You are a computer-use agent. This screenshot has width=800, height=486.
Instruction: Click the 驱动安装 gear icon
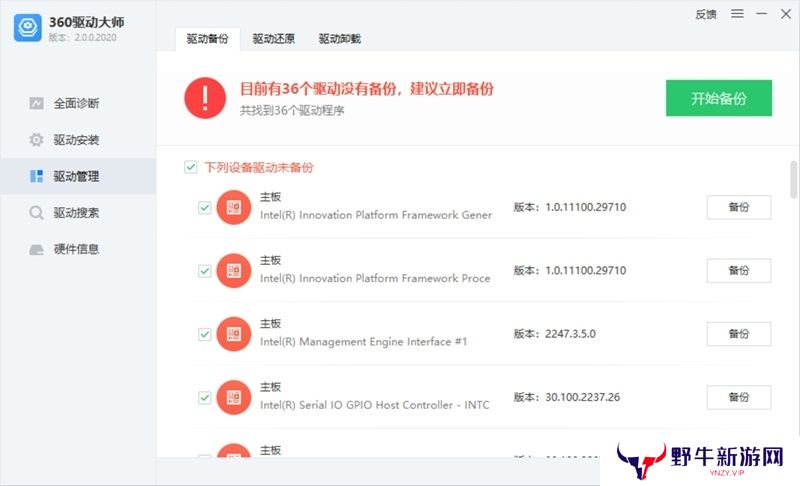(36, 140)
